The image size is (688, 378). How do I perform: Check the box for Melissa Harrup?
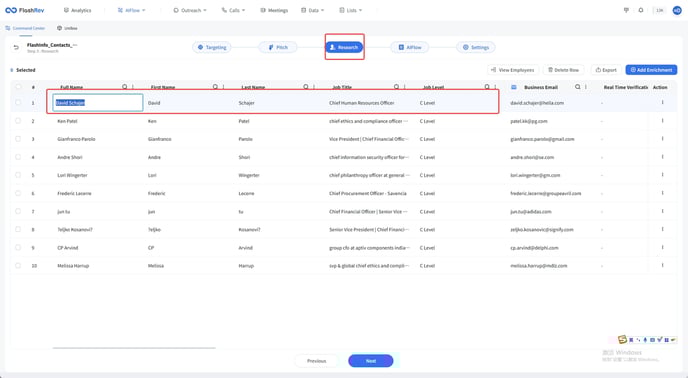(18, 265)
